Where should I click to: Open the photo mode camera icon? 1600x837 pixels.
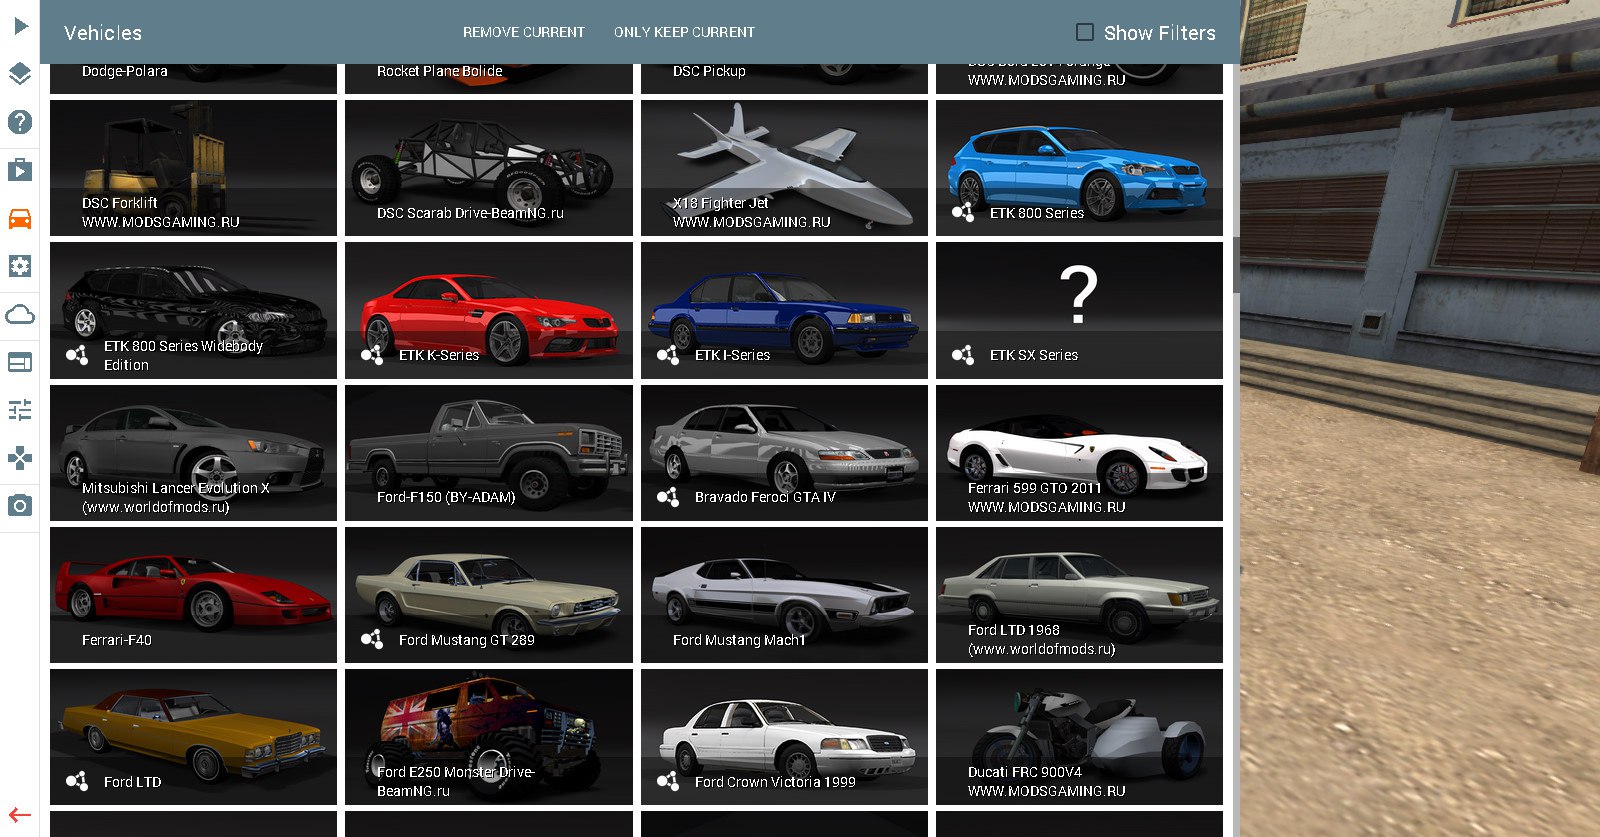point(20,506)
